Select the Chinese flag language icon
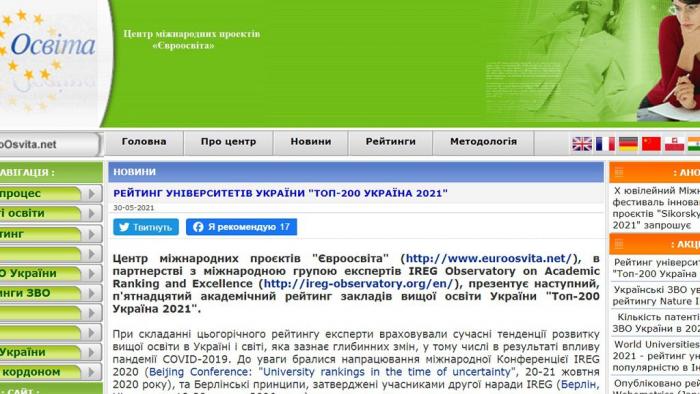Image resolution: width=700 pixels, height=394 pixels. (651, 144)
